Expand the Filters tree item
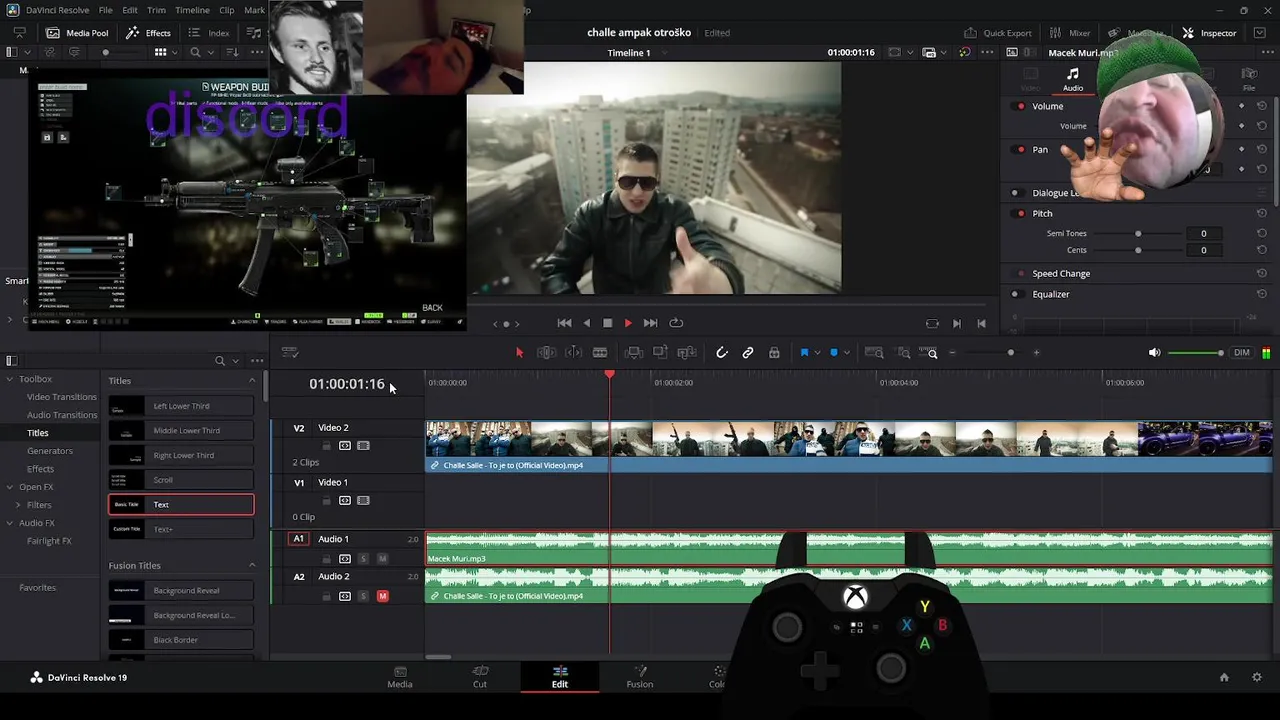The height and width of the screenshot is (720, 1280). (x=18, y=505)
